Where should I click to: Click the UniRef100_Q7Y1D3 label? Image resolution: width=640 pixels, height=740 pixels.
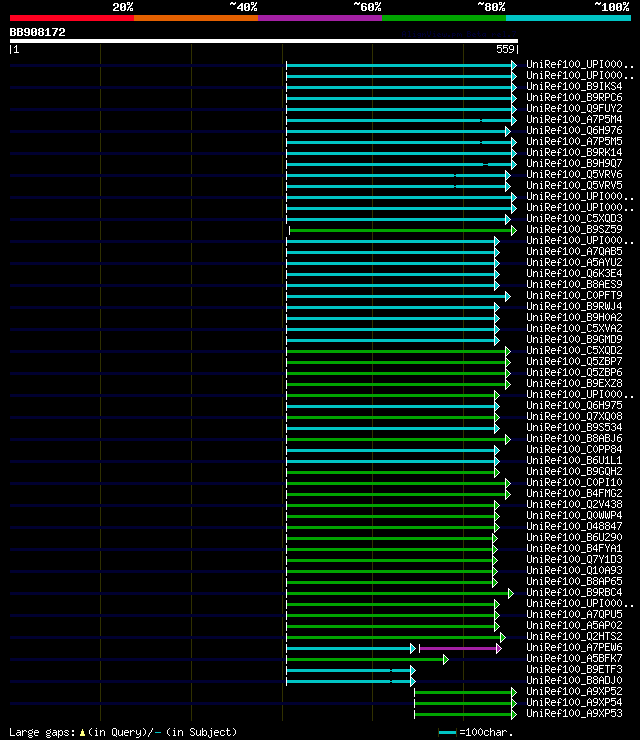coord(574,559)
